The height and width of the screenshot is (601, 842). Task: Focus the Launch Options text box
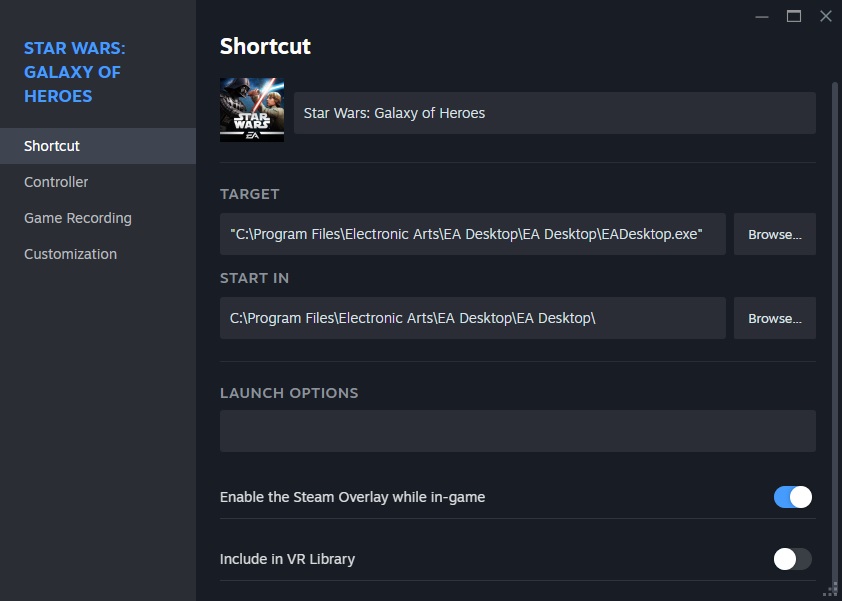click(x=517, y=431)
